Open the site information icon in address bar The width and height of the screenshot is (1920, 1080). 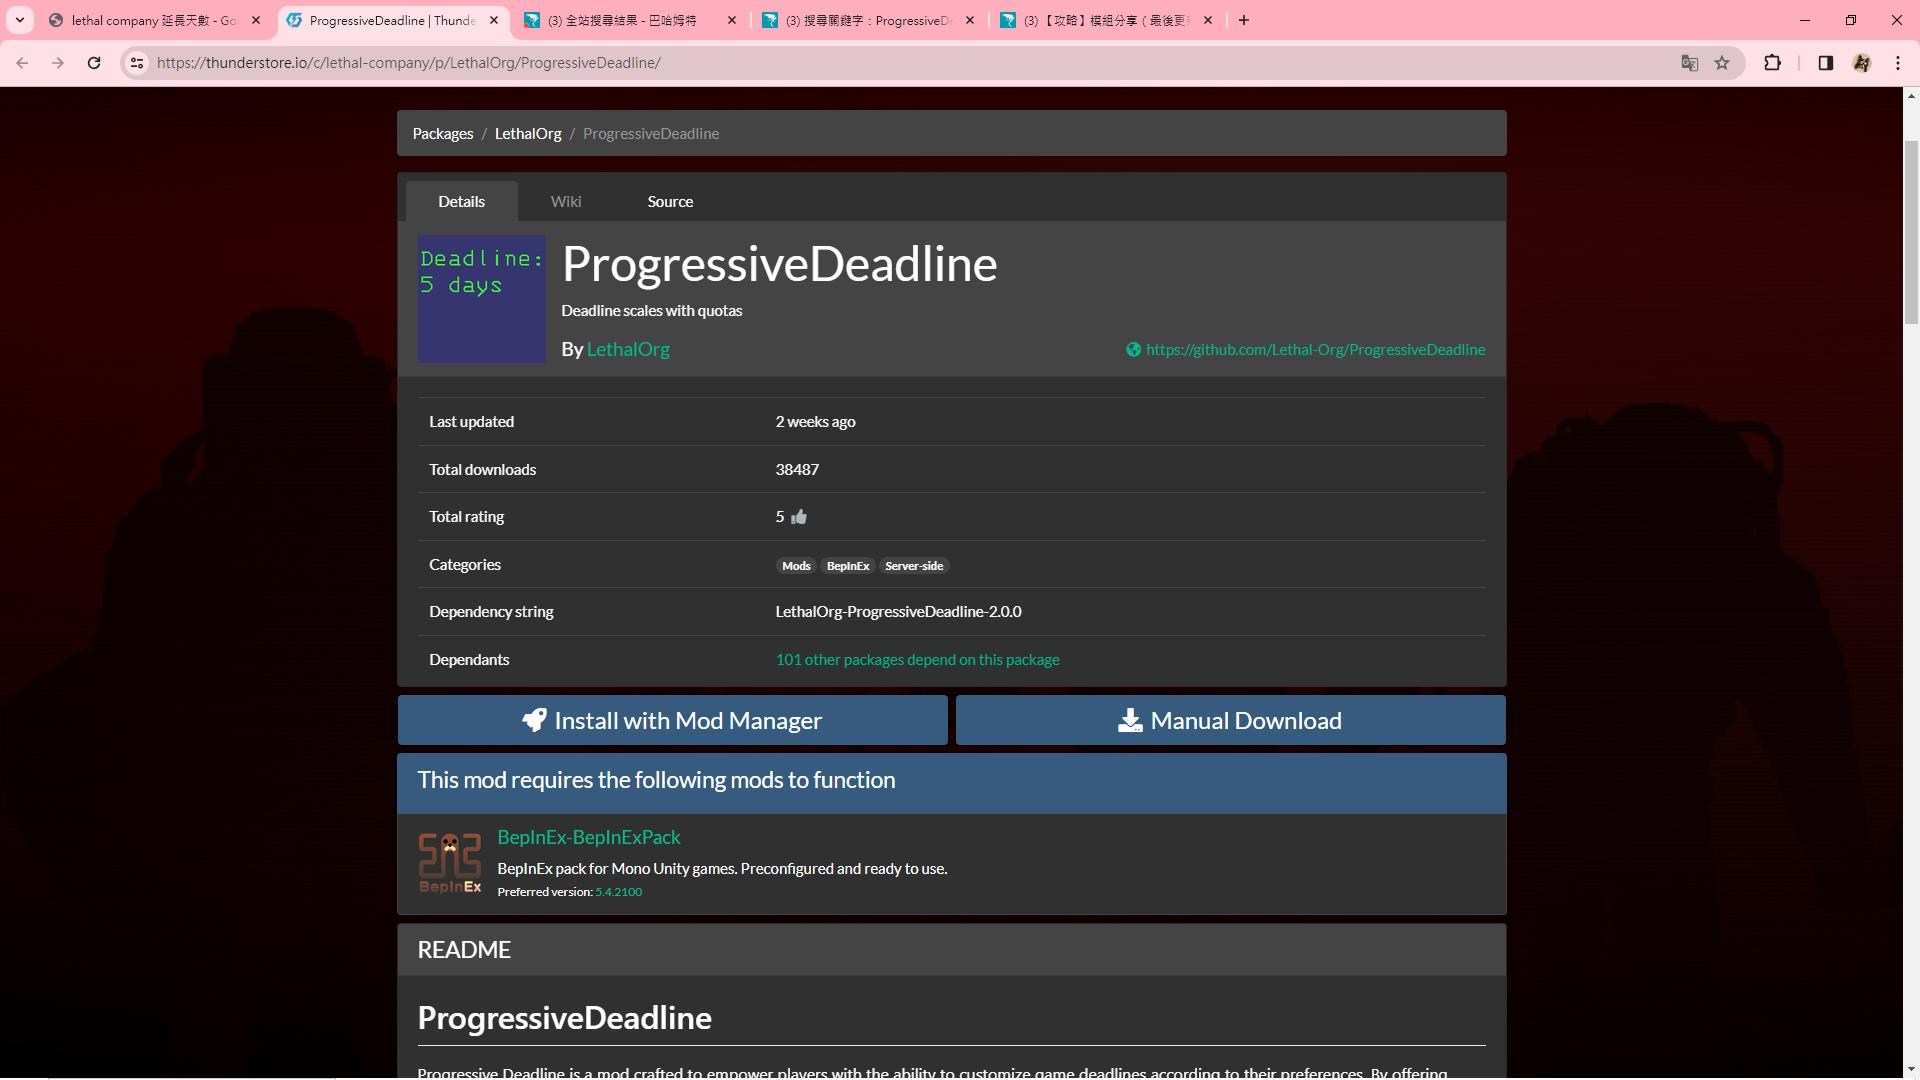coord(137,63)
